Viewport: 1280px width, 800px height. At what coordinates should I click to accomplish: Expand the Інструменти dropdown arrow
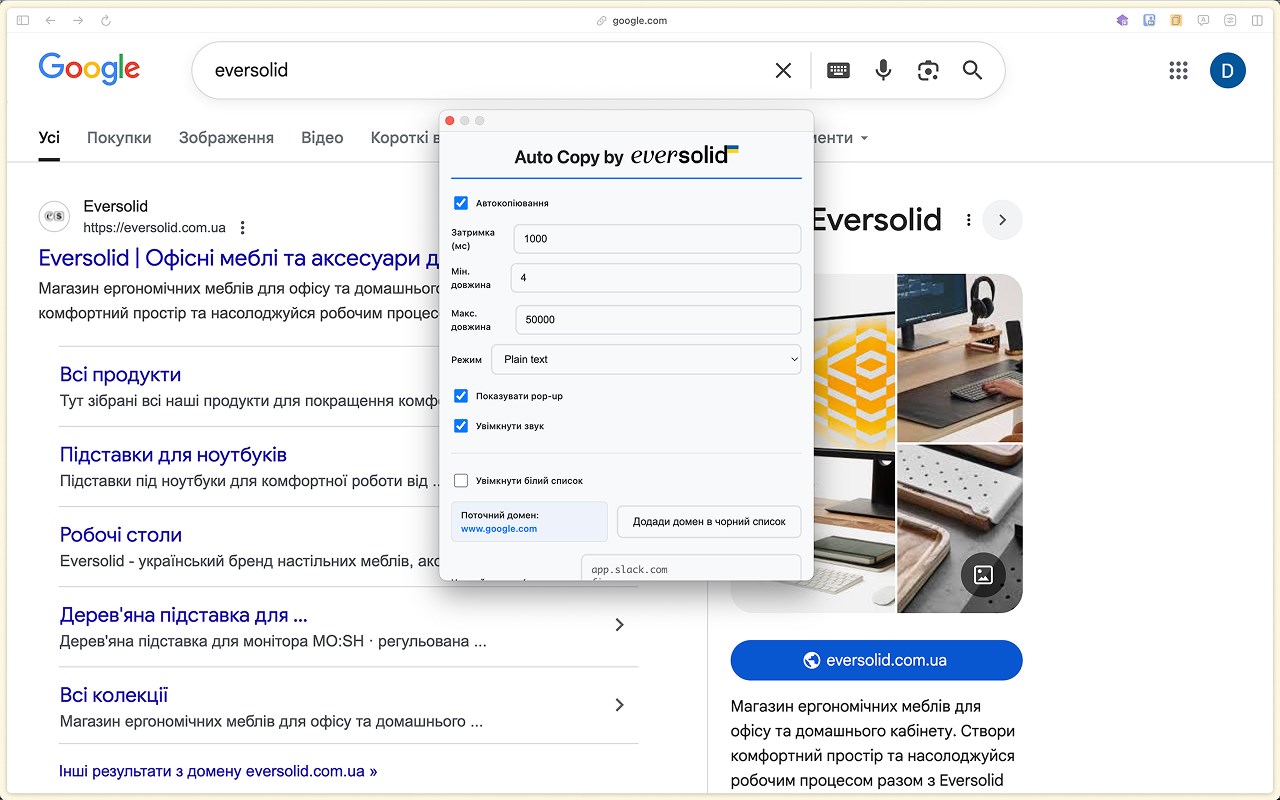tap(864, 138)
